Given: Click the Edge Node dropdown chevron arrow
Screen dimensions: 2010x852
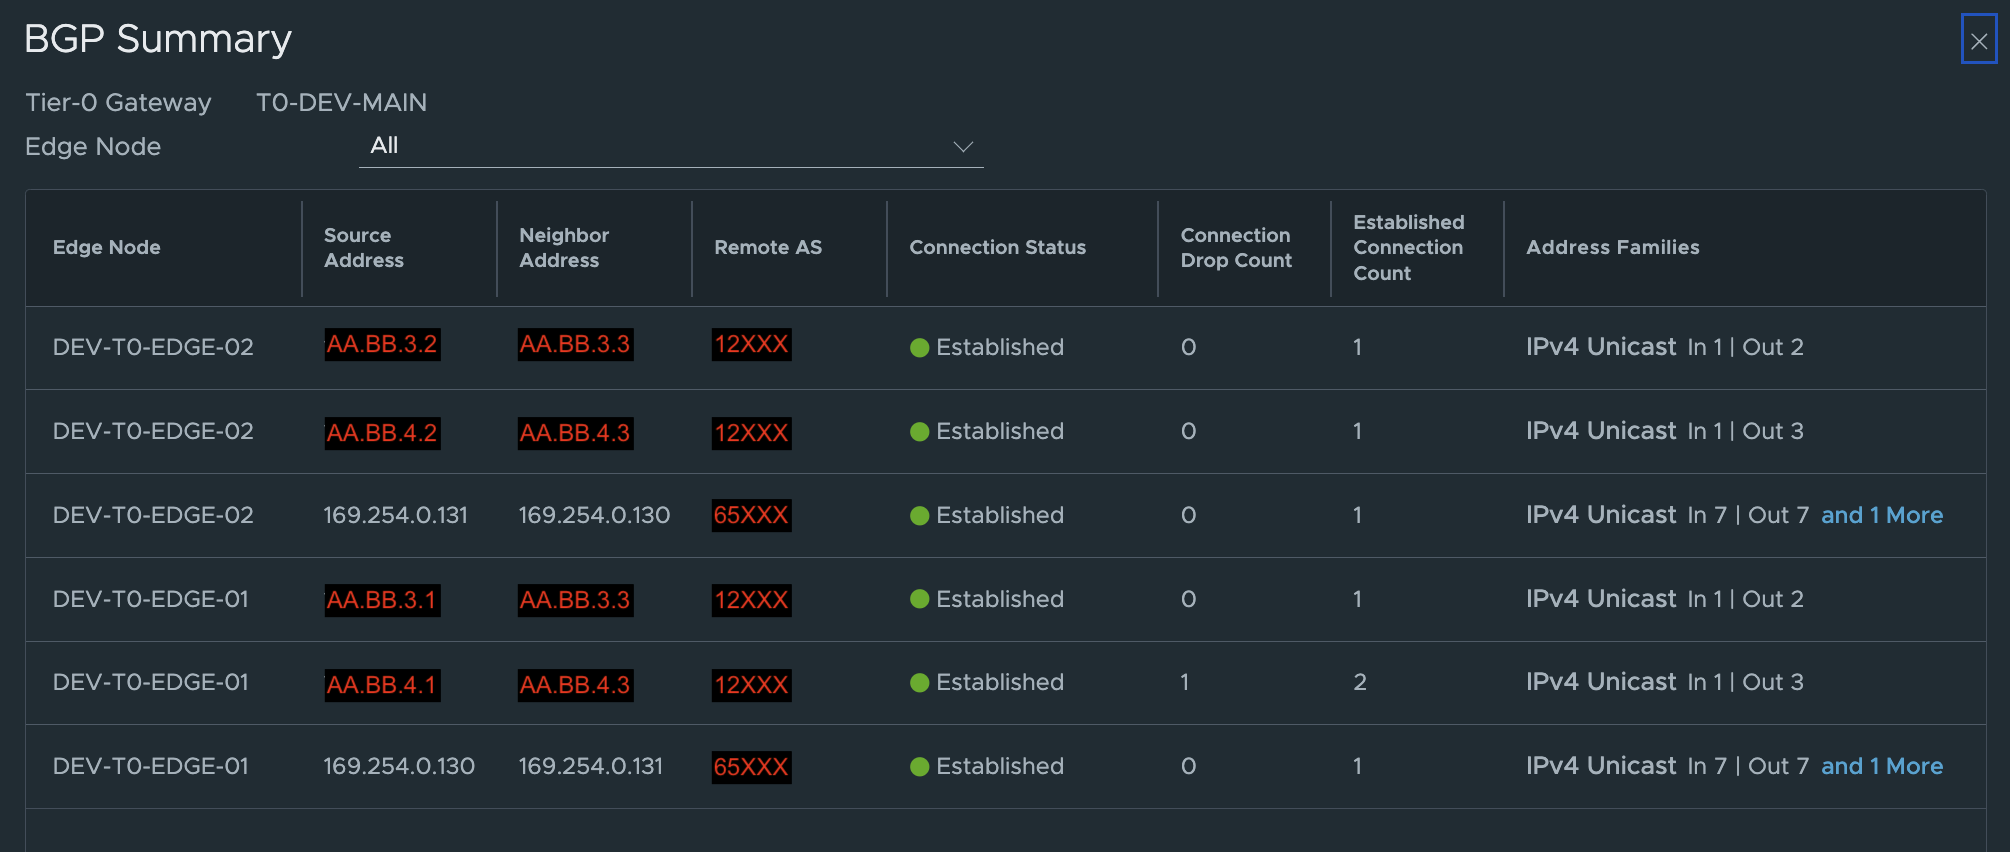Looking at the screenshot, I should [962, 147].
